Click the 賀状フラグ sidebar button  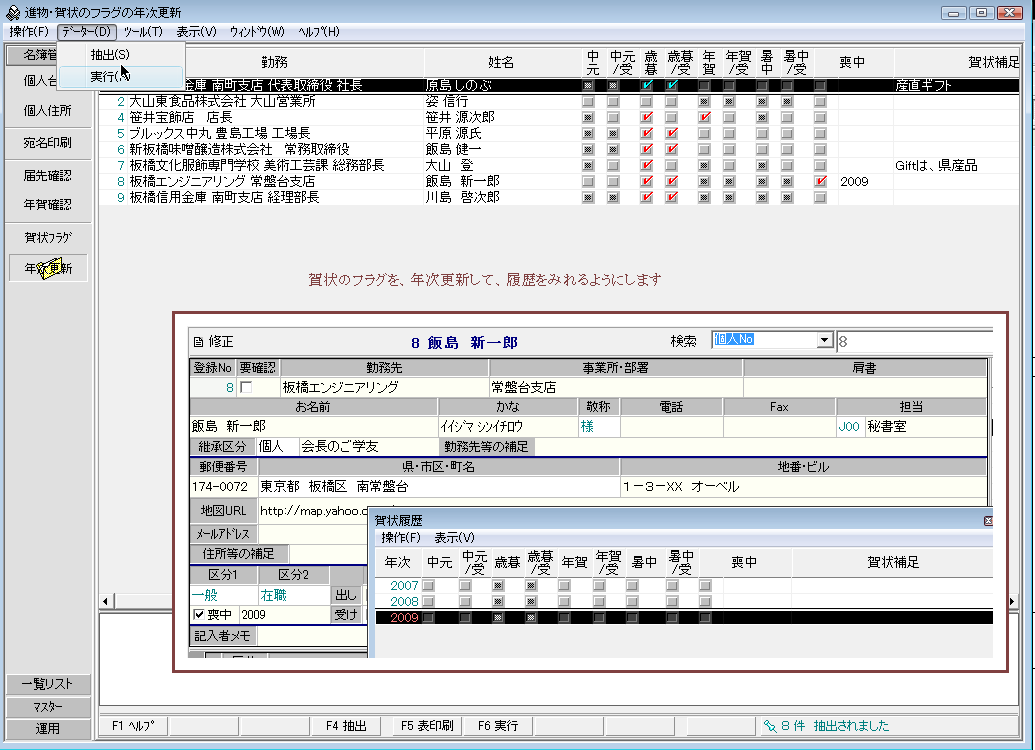point(48,238)
